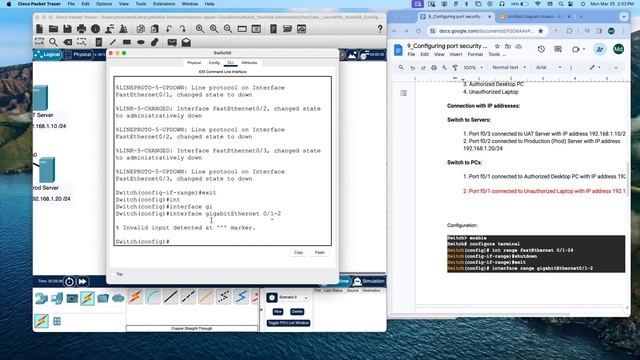This screenshot has width=640, height=360.
Task: Select the Place Note tool
Action: pyautogui.click(x=98, y=42)
